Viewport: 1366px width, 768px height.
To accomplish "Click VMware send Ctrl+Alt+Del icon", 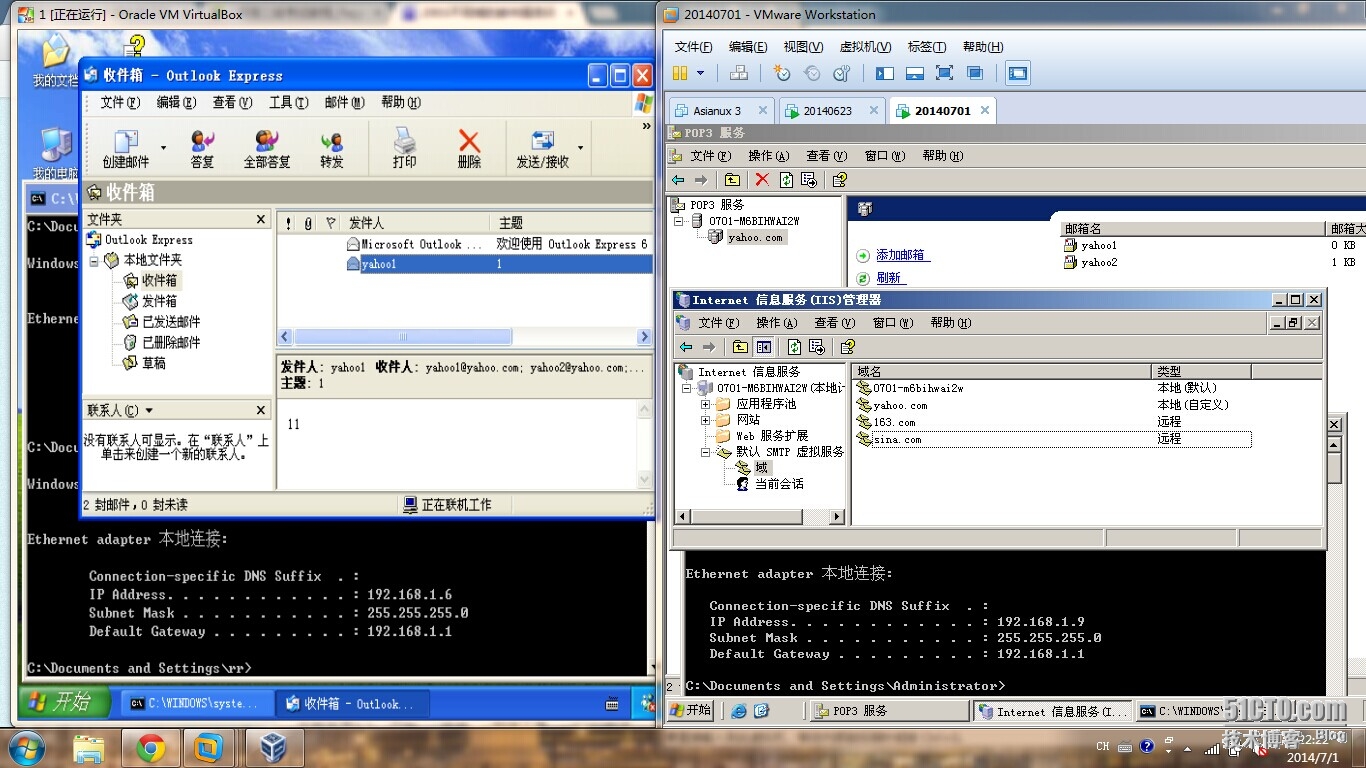I will click(739, 73).
